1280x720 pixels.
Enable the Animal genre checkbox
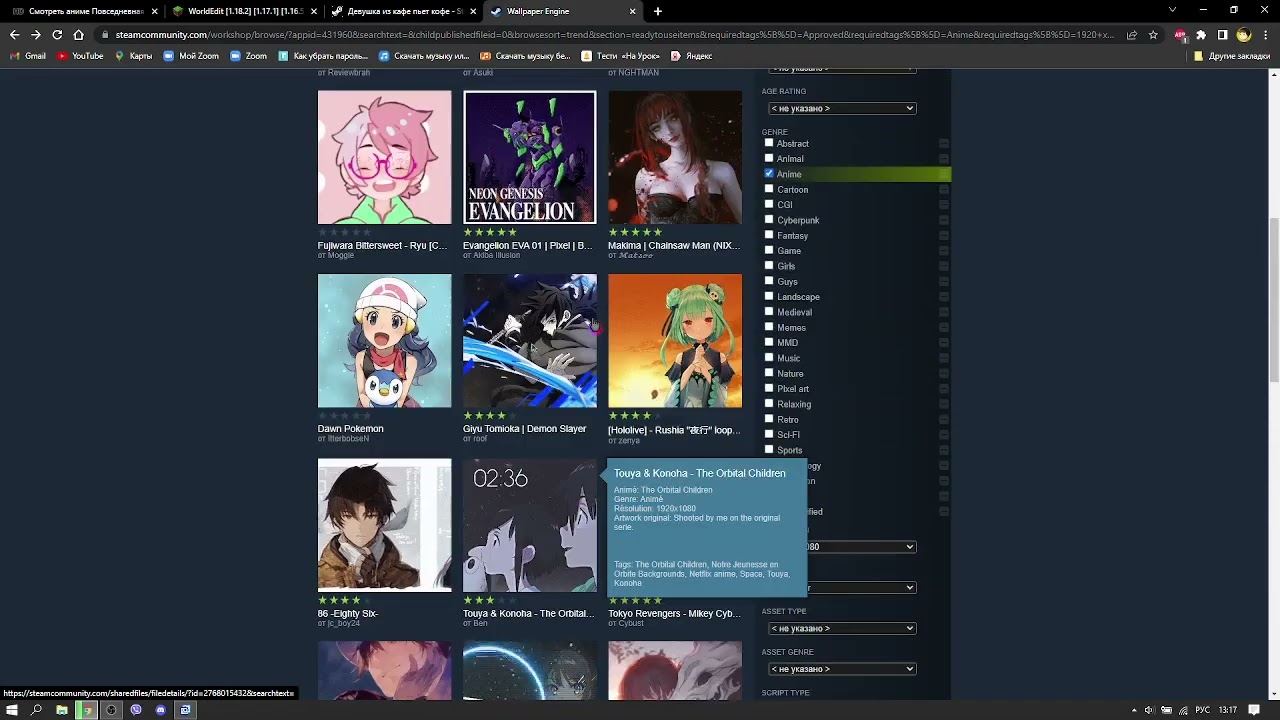769,158
